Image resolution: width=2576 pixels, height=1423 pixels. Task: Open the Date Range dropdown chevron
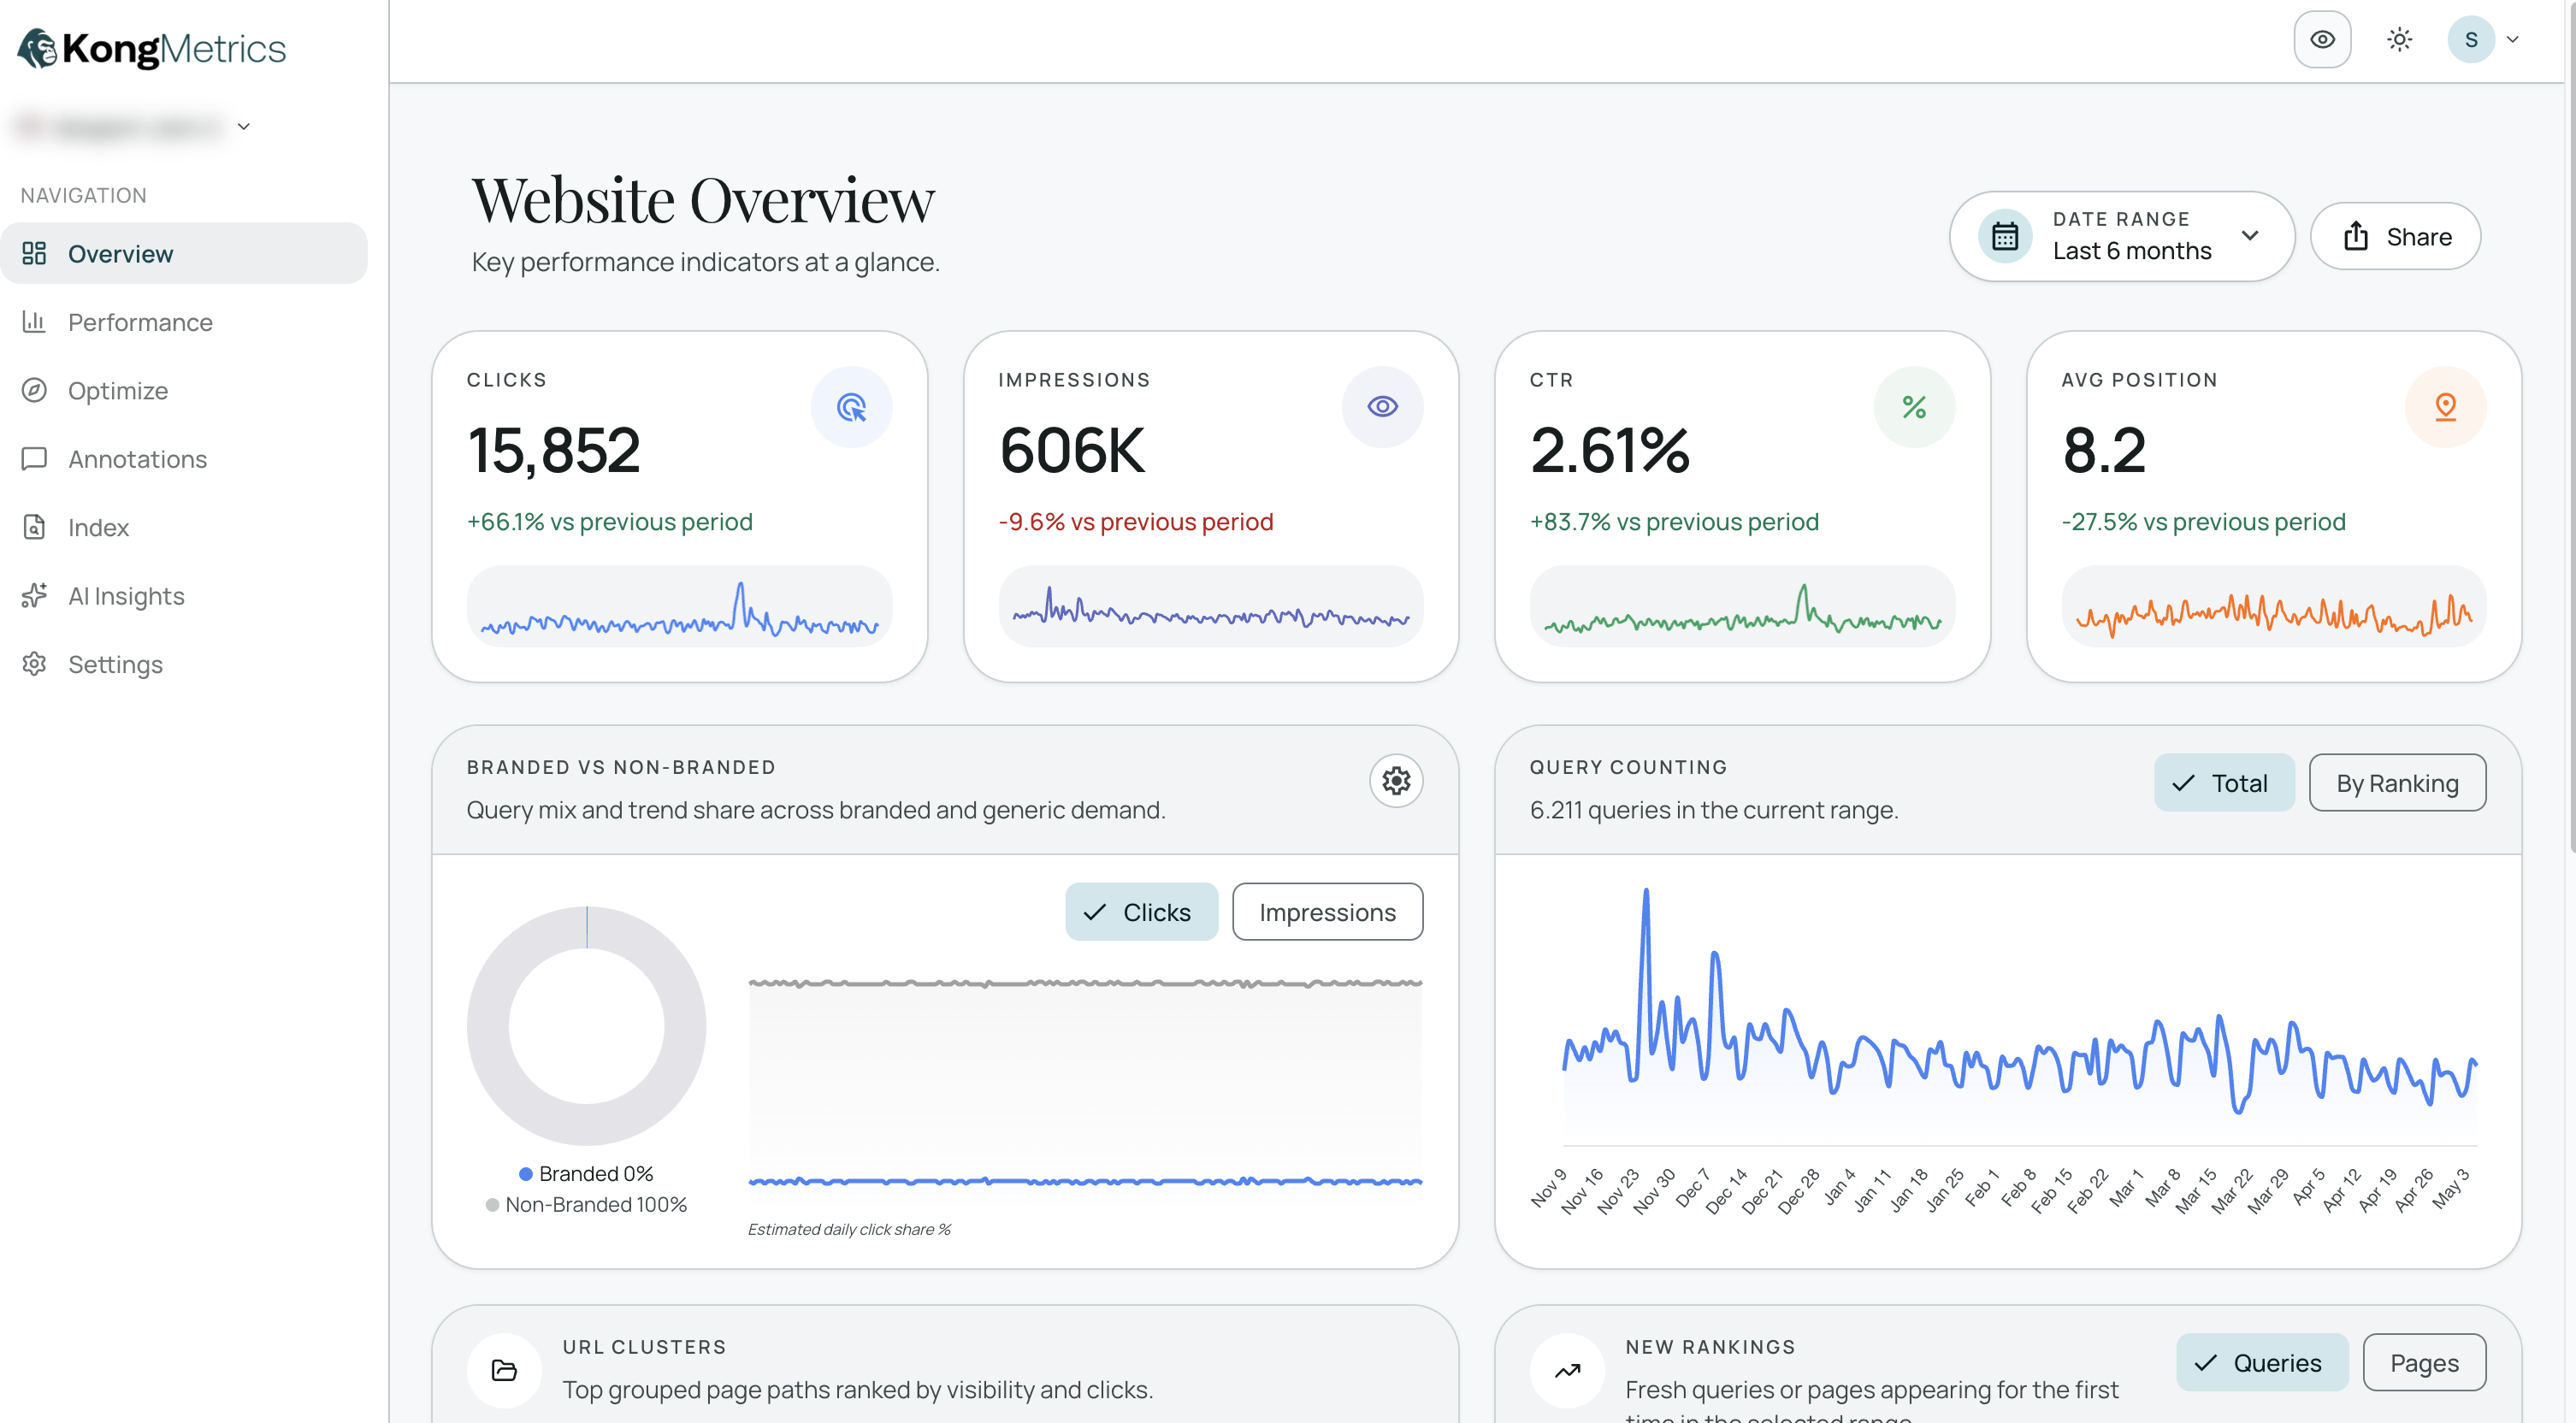[2250, 235]
